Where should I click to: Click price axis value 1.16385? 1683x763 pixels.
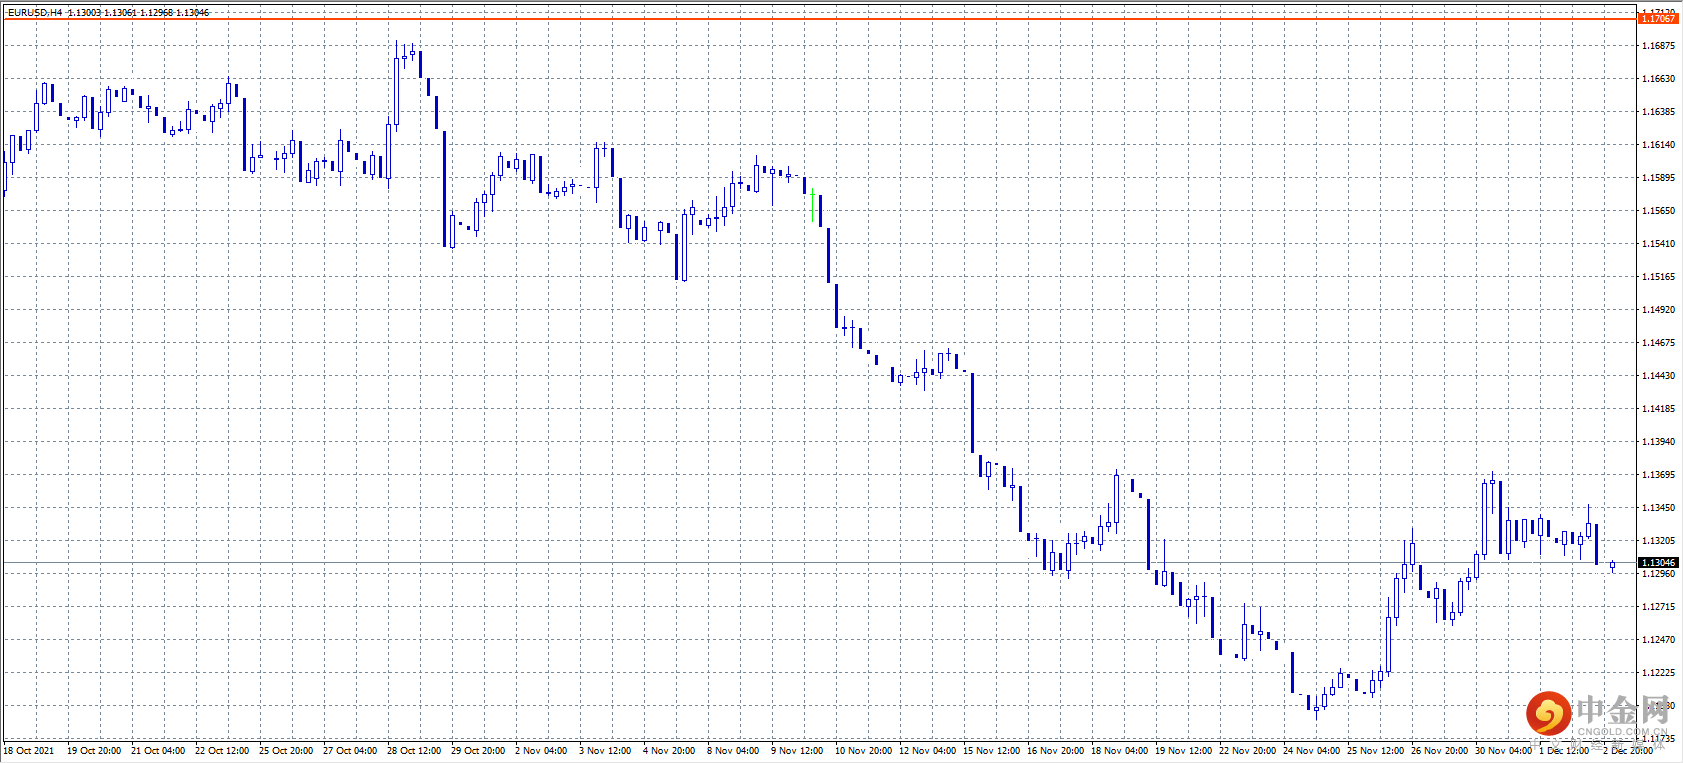tap(1659, 112)
